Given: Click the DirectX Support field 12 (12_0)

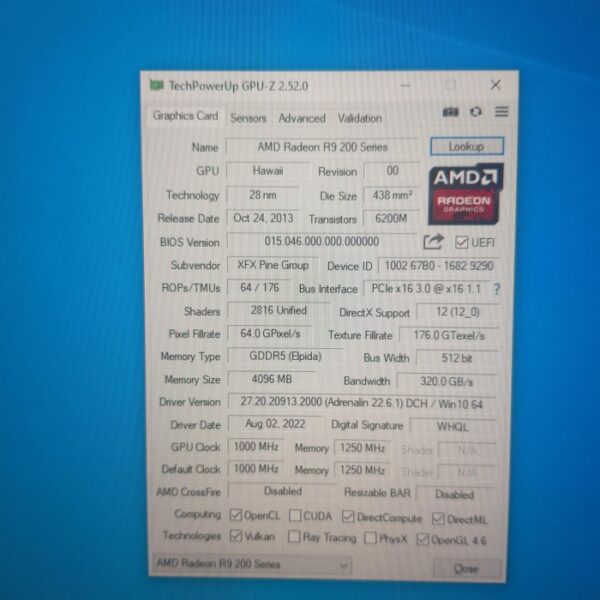Looking at the screenshot, I should [457, 312].
